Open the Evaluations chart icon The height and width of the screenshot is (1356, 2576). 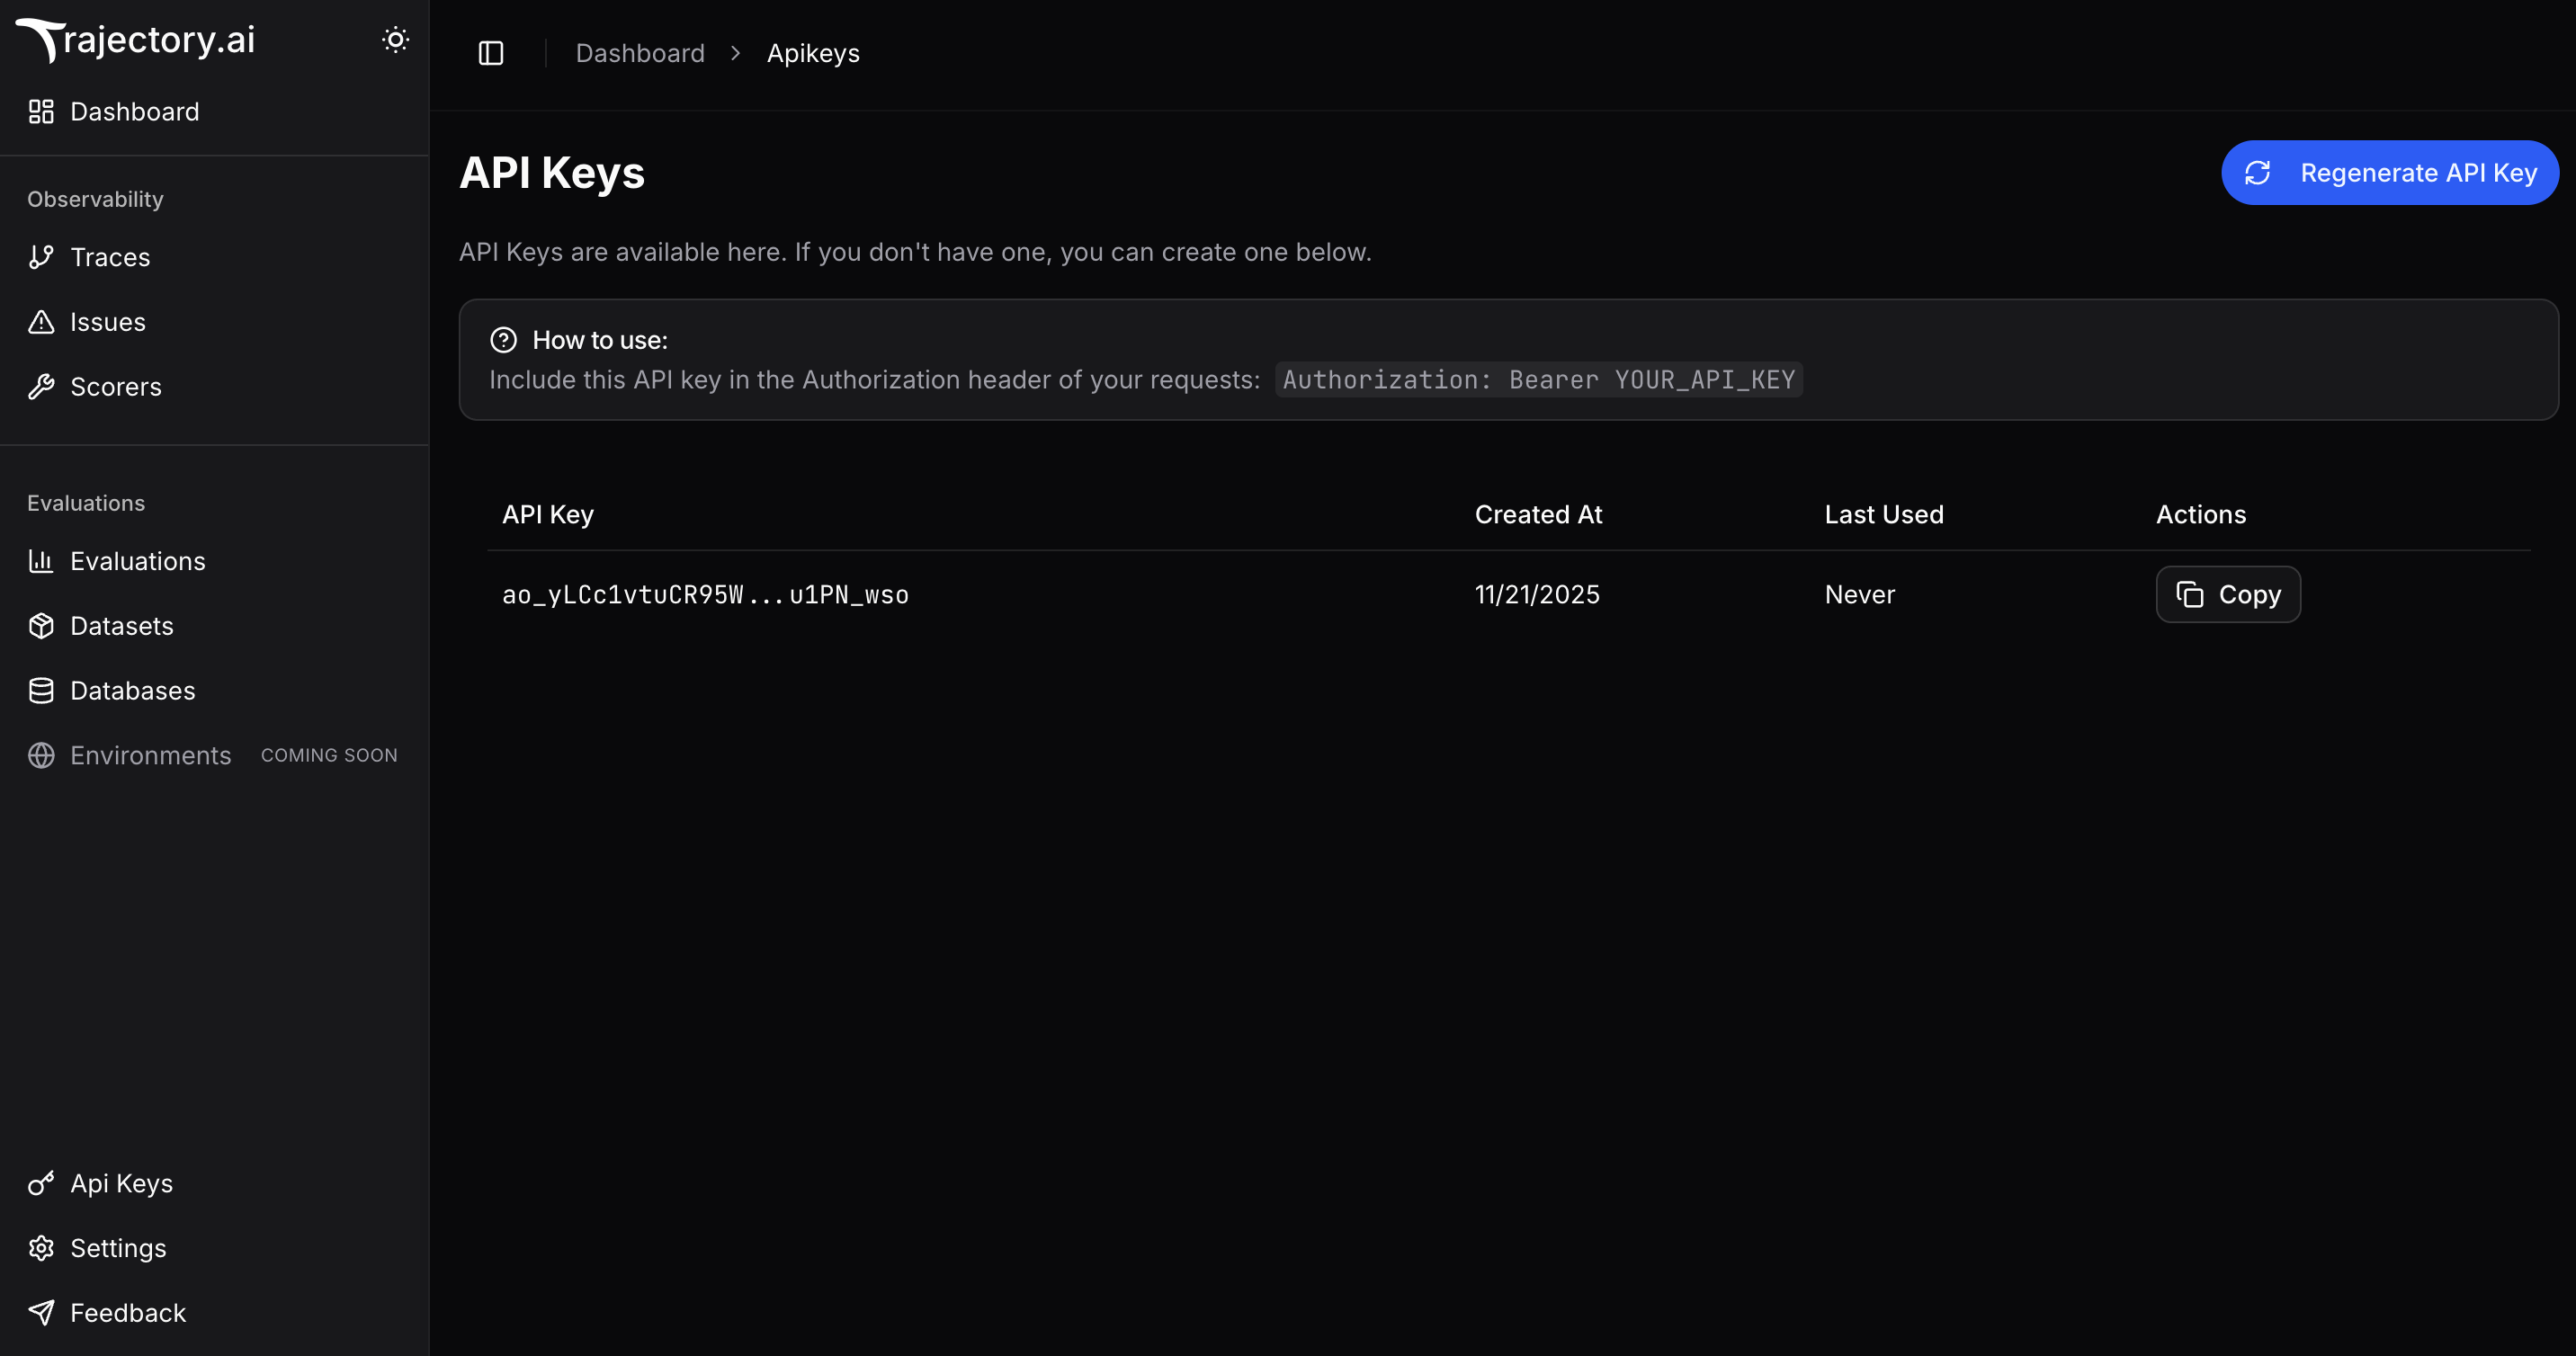(41, 561)
